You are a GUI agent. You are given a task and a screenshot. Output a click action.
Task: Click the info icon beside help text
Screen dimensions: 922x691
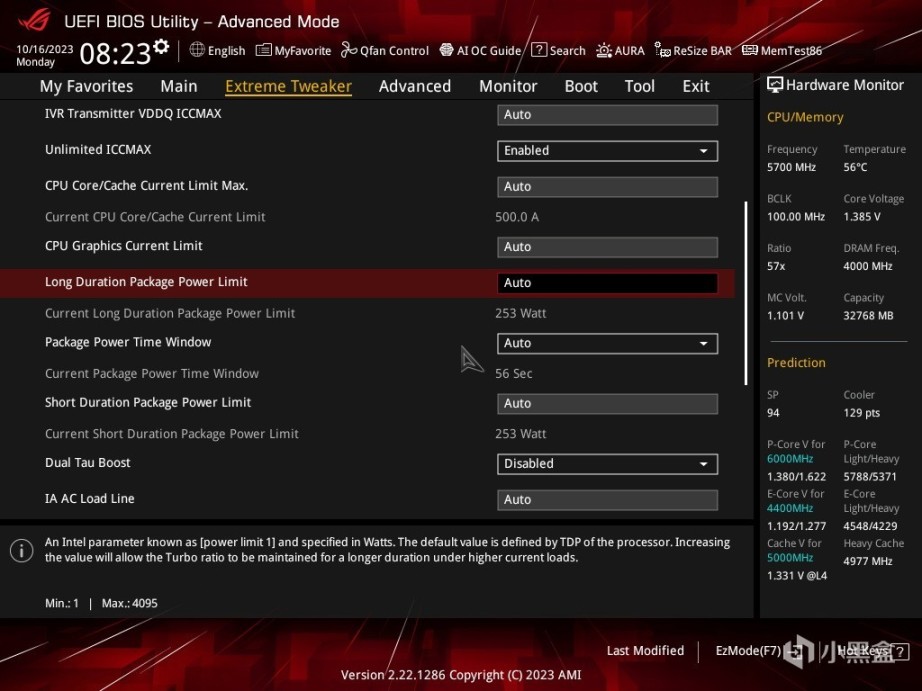click(x=22, y=550)
